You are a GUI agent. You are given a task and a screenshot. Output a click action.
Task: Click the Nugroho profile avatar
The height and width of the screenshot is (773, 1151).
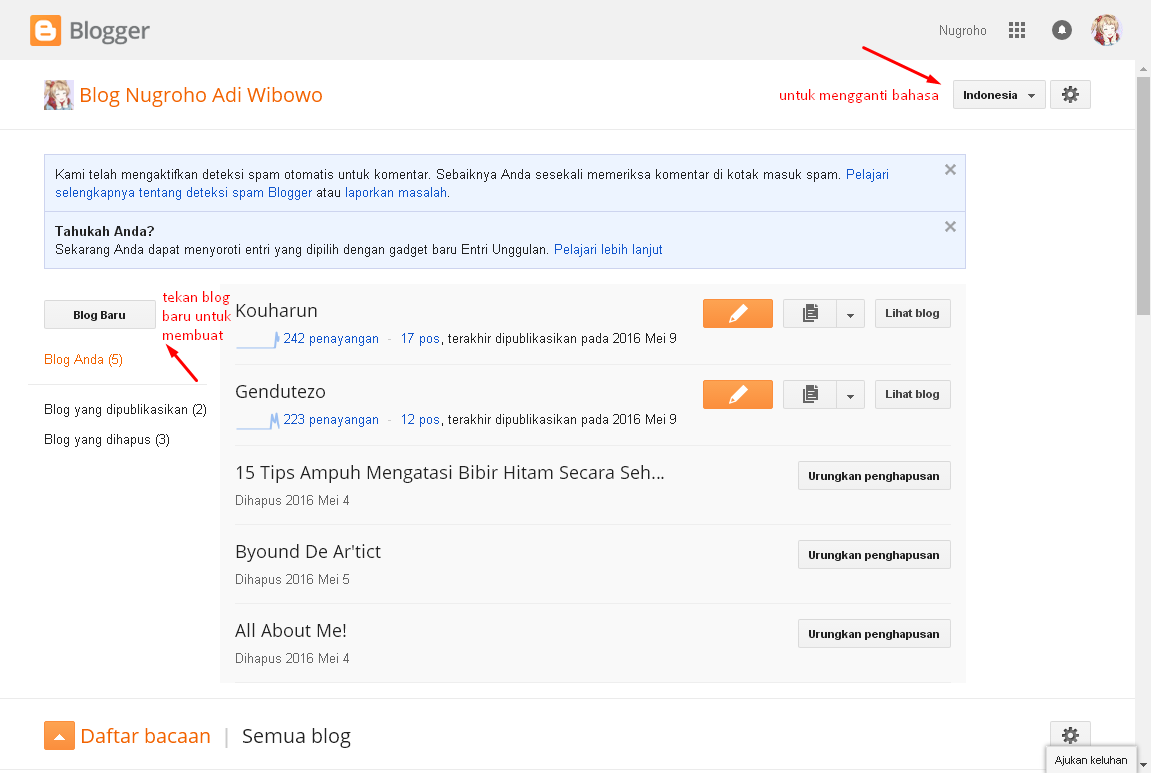[x=1105, y=29]
